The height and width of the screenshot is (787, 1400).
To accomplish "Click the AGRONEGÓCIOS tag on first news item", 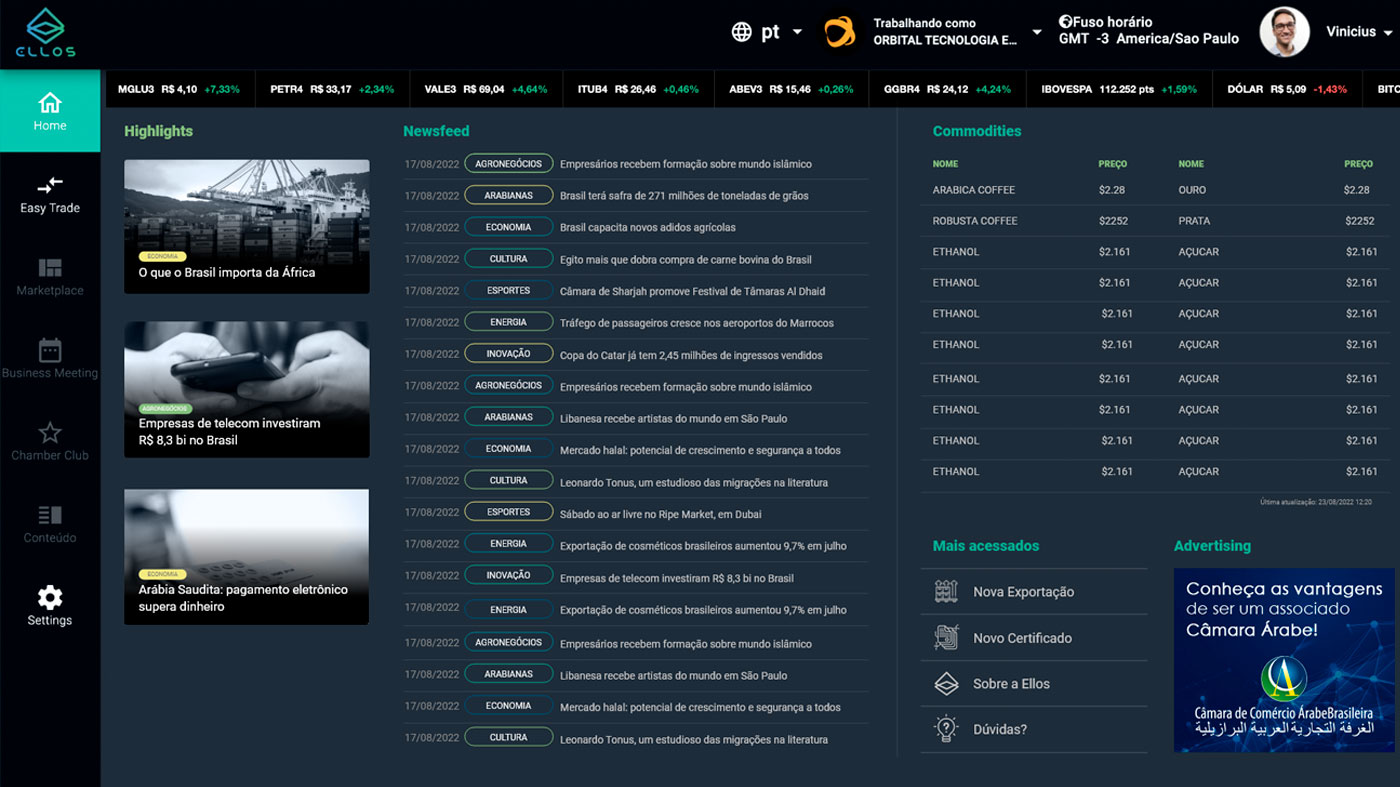I will (508, 164).
